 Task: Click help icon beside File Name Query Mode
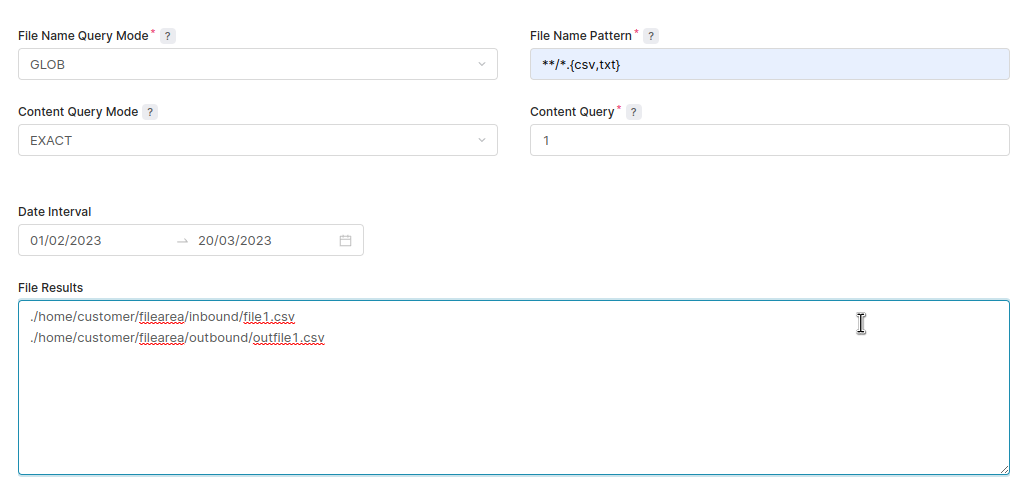[168, 36]
